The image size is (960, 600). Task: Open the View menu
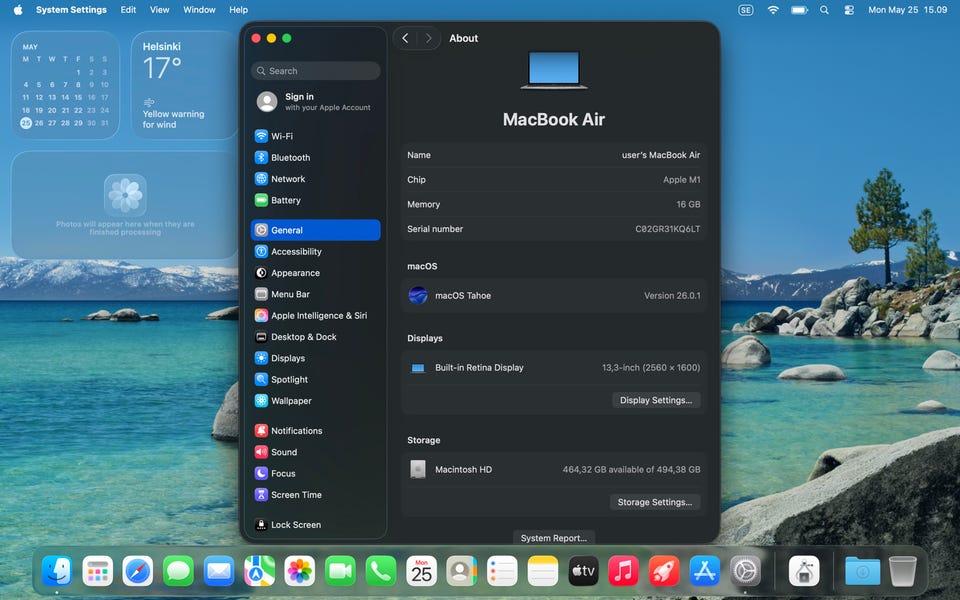(159, 10)
